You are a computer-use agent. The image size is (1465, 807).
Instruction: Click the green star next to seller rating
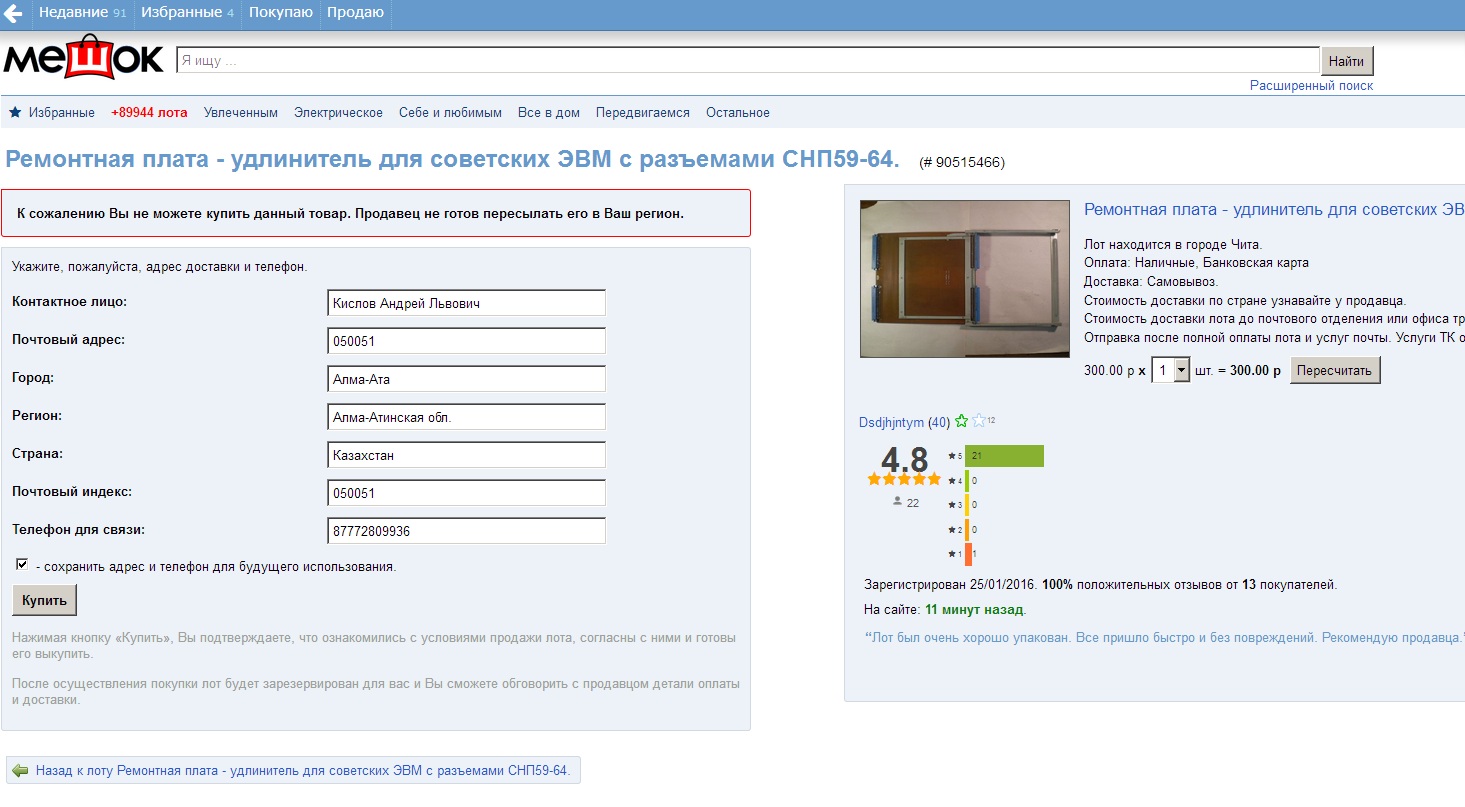962,422
